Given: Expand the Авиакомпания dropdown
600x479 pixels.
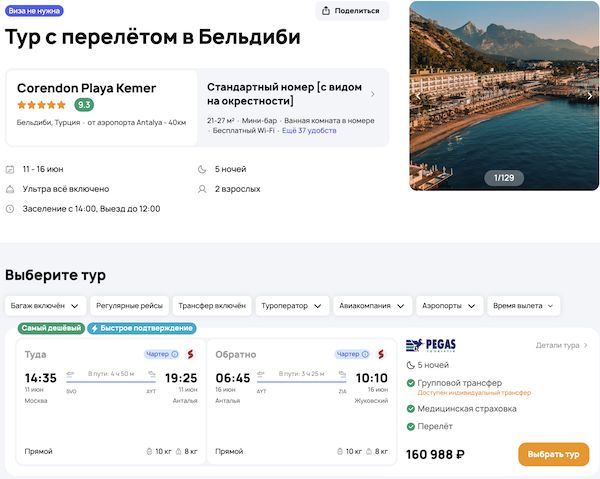Looking at the screenshot, I should click(x=372, y=305).
